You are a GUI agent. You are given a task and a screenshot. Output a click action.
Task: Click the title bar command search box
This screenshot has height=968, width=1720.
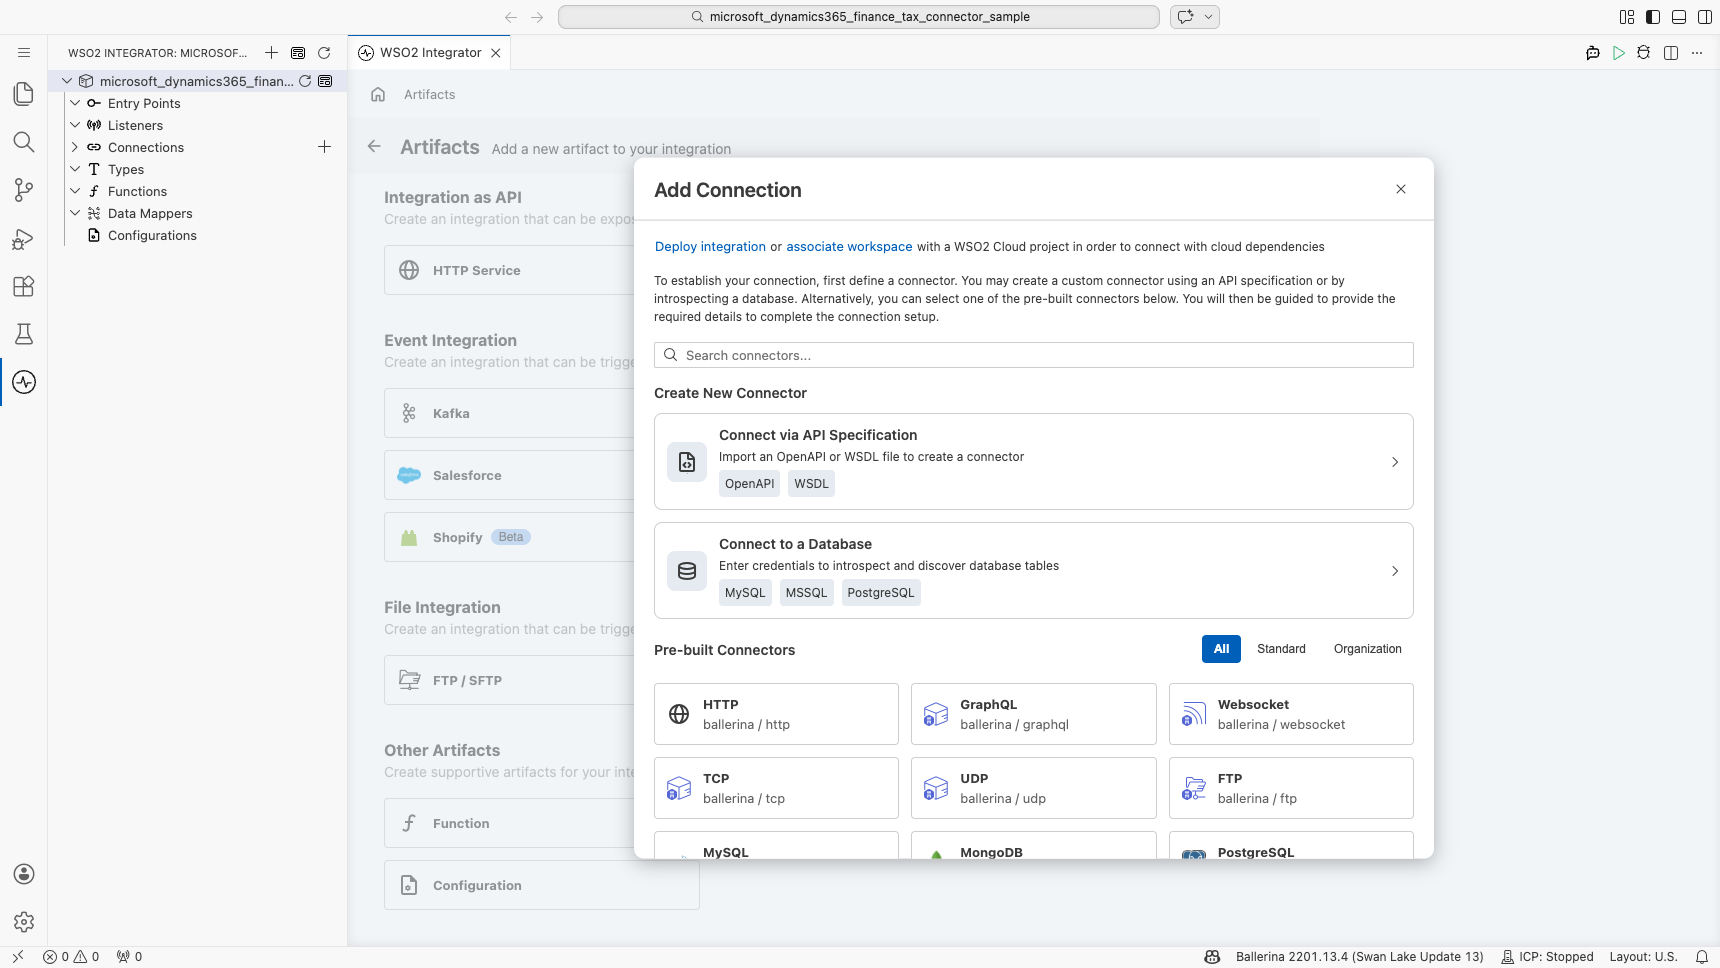(858, 17)
